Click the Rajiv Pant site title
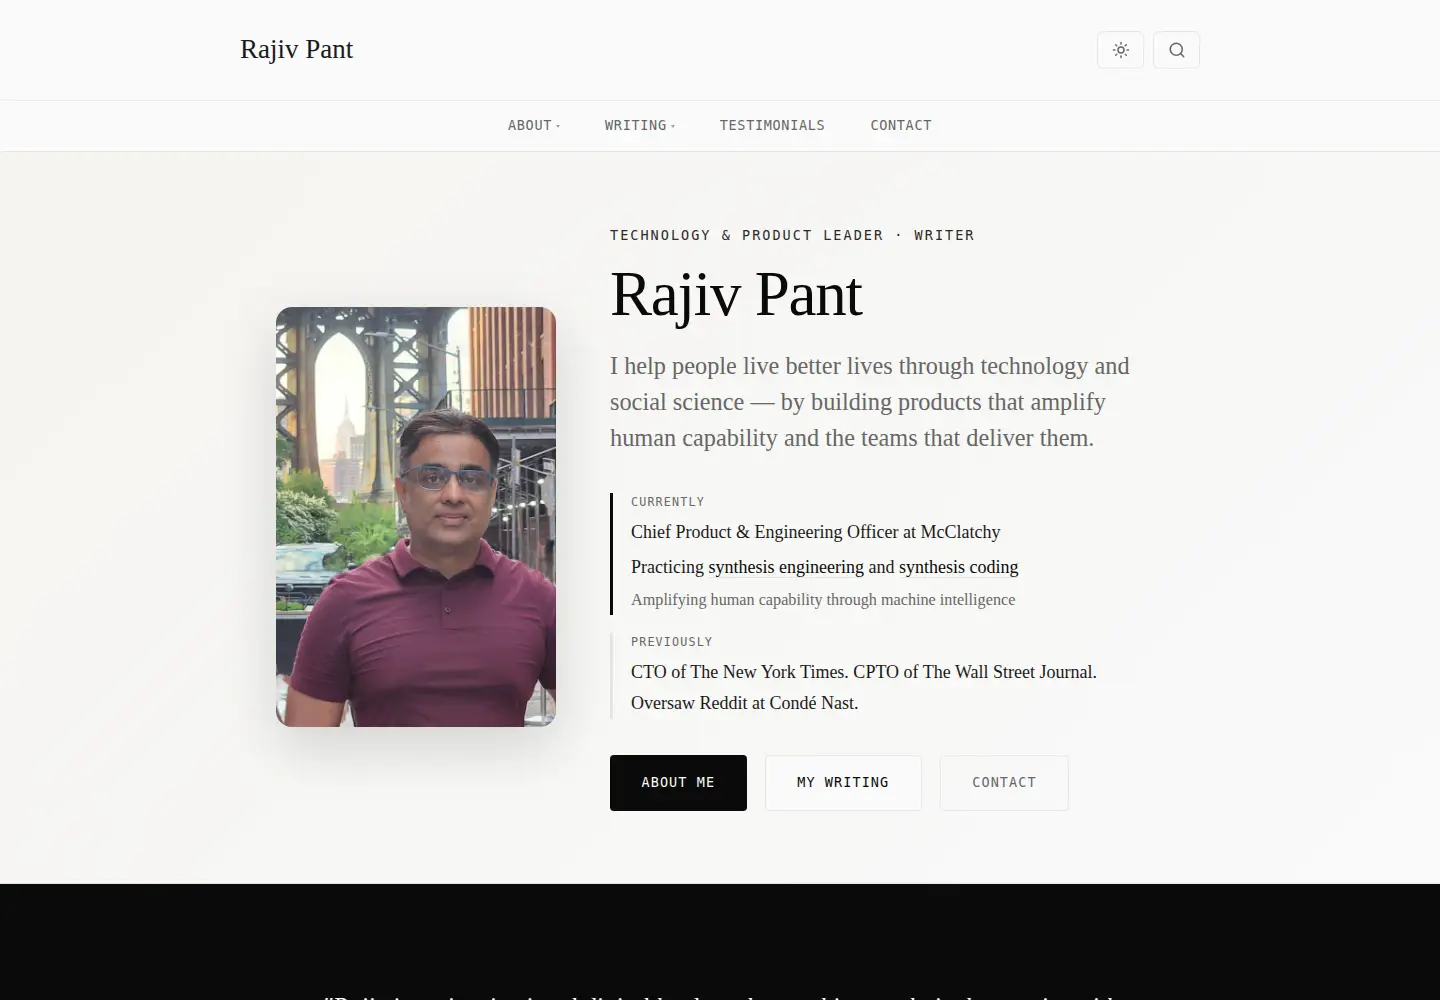 click(296, 49)
